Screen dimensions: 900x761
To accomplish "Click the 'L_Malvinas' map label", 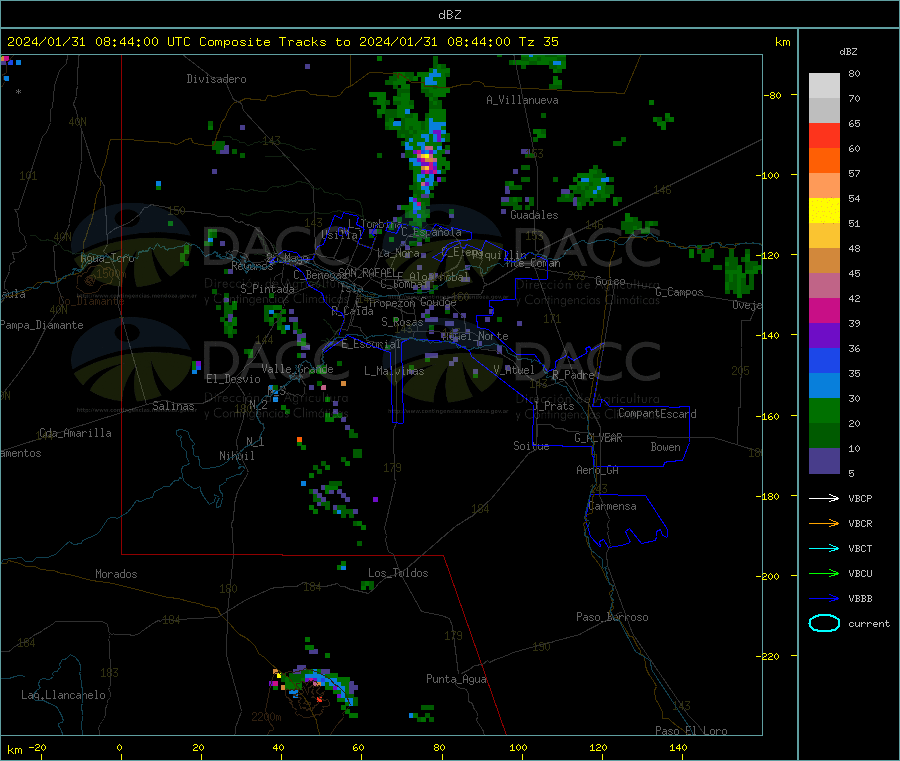I will (x=394, y=371).
